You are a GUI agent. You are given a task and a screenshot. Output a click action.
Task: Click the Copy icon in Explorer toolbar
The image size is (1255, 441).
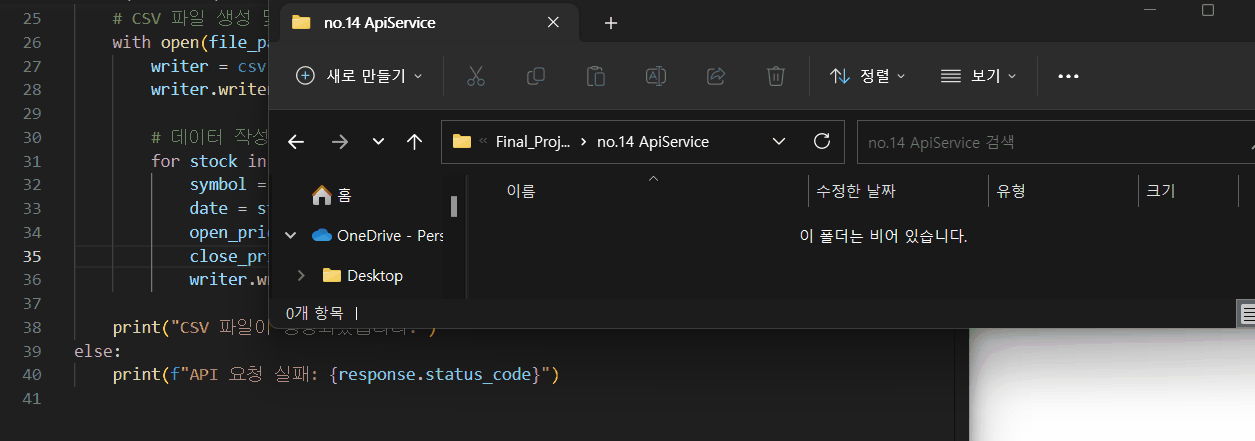click(x=536, y=76)
